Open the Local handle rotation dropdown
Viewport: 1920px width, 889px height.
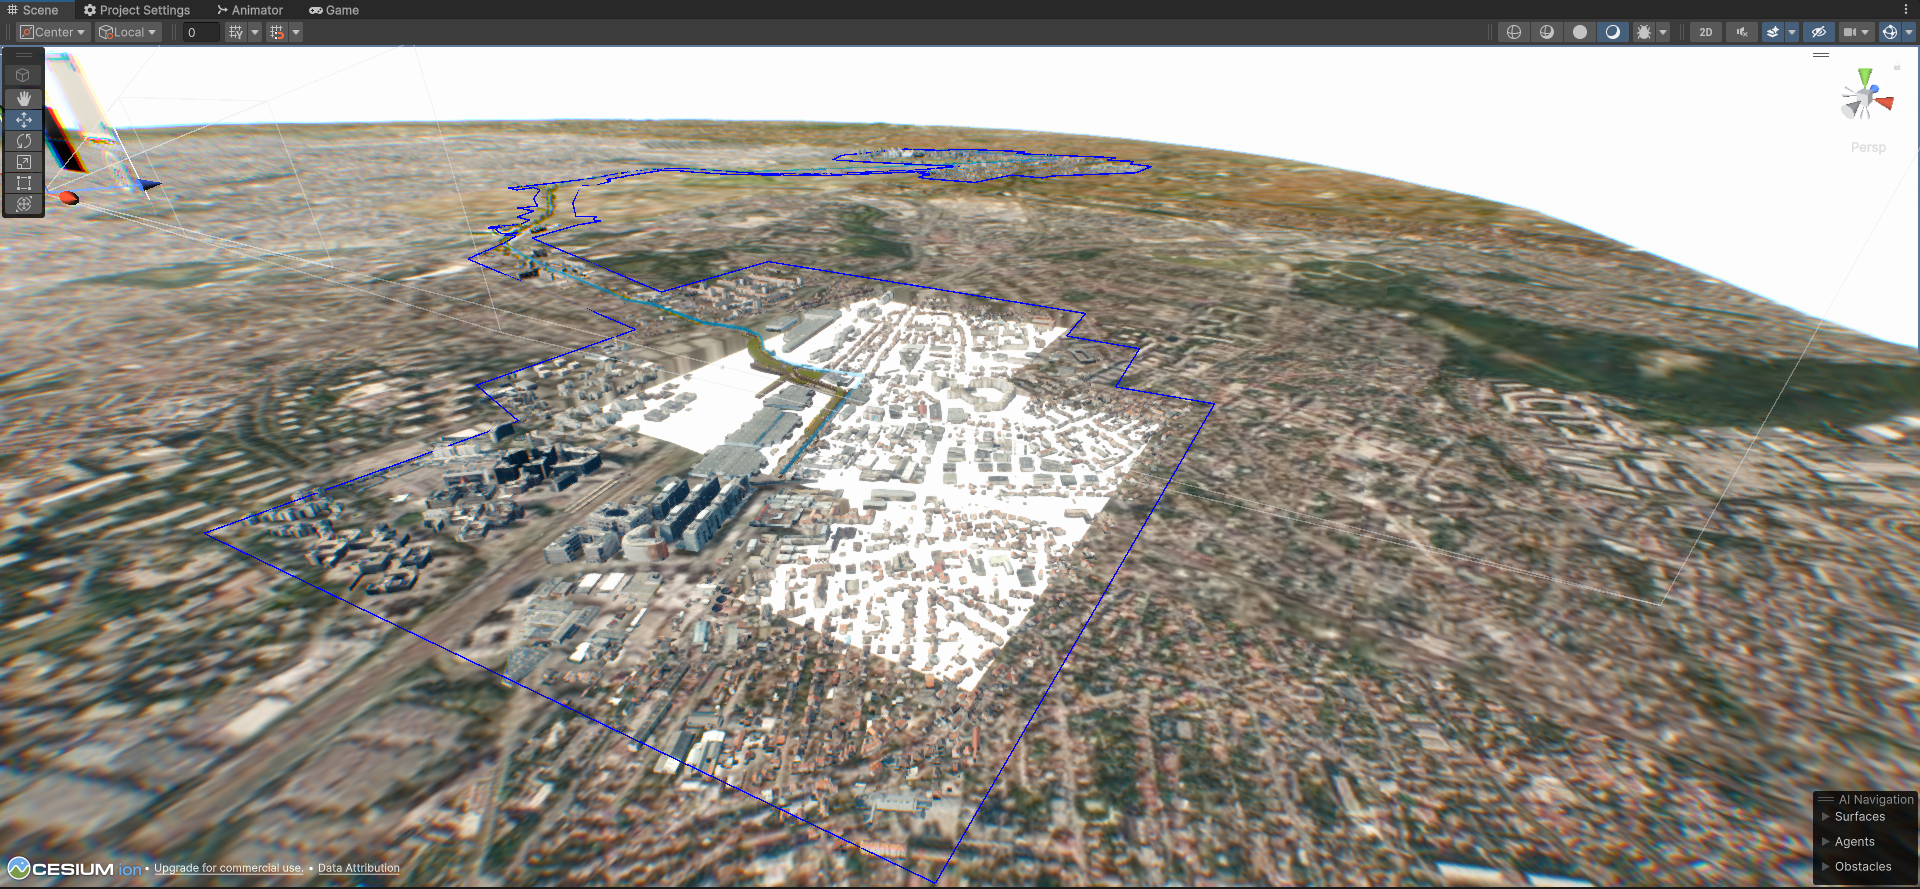(127, 32)
